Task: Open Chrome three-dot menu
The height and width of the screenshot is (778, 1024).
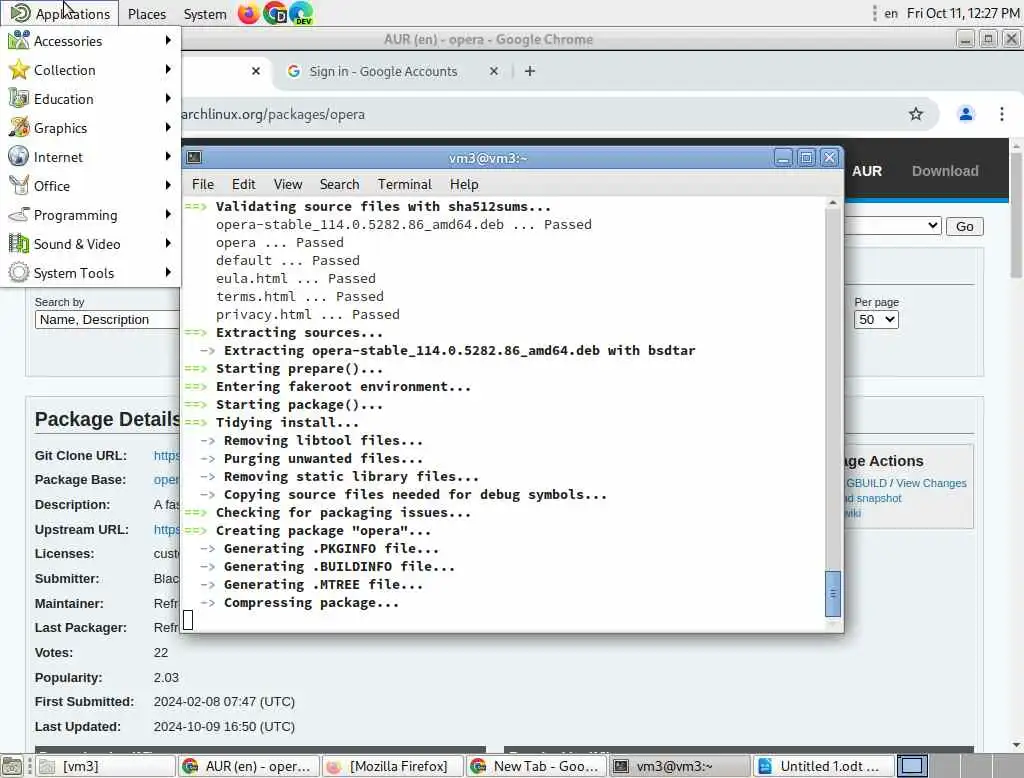Action: tap(1002, 114)
